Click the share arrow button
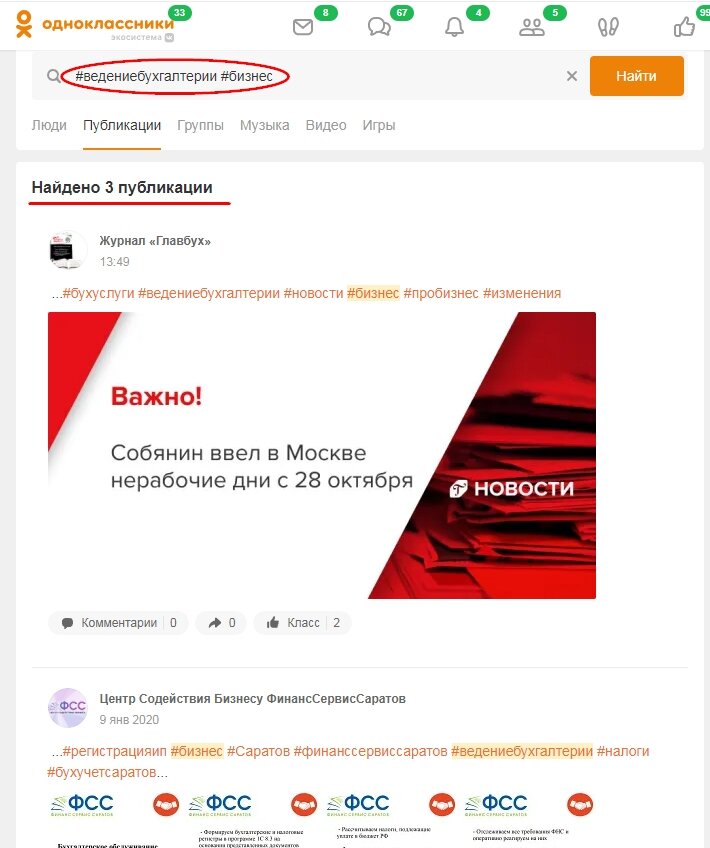The image size is (710, 848). coord(221,622)
